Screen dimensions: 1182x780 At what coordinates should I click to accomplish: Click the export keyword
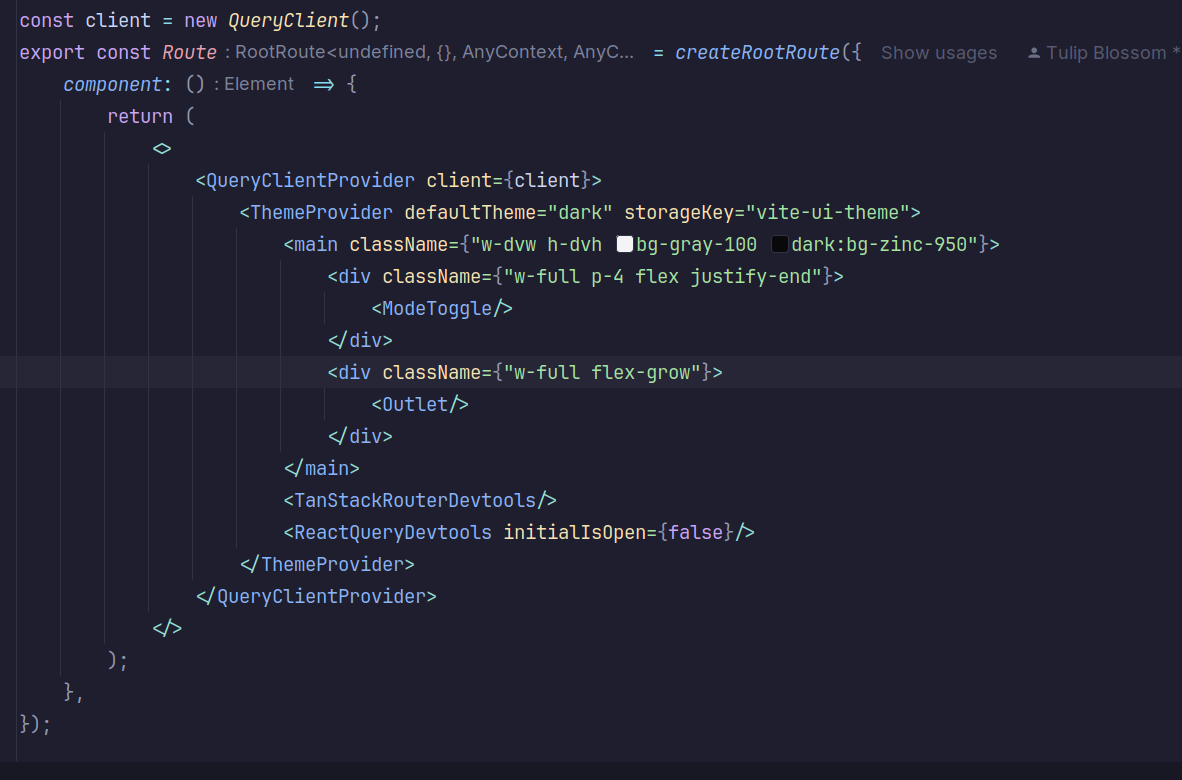click(52, 52)
